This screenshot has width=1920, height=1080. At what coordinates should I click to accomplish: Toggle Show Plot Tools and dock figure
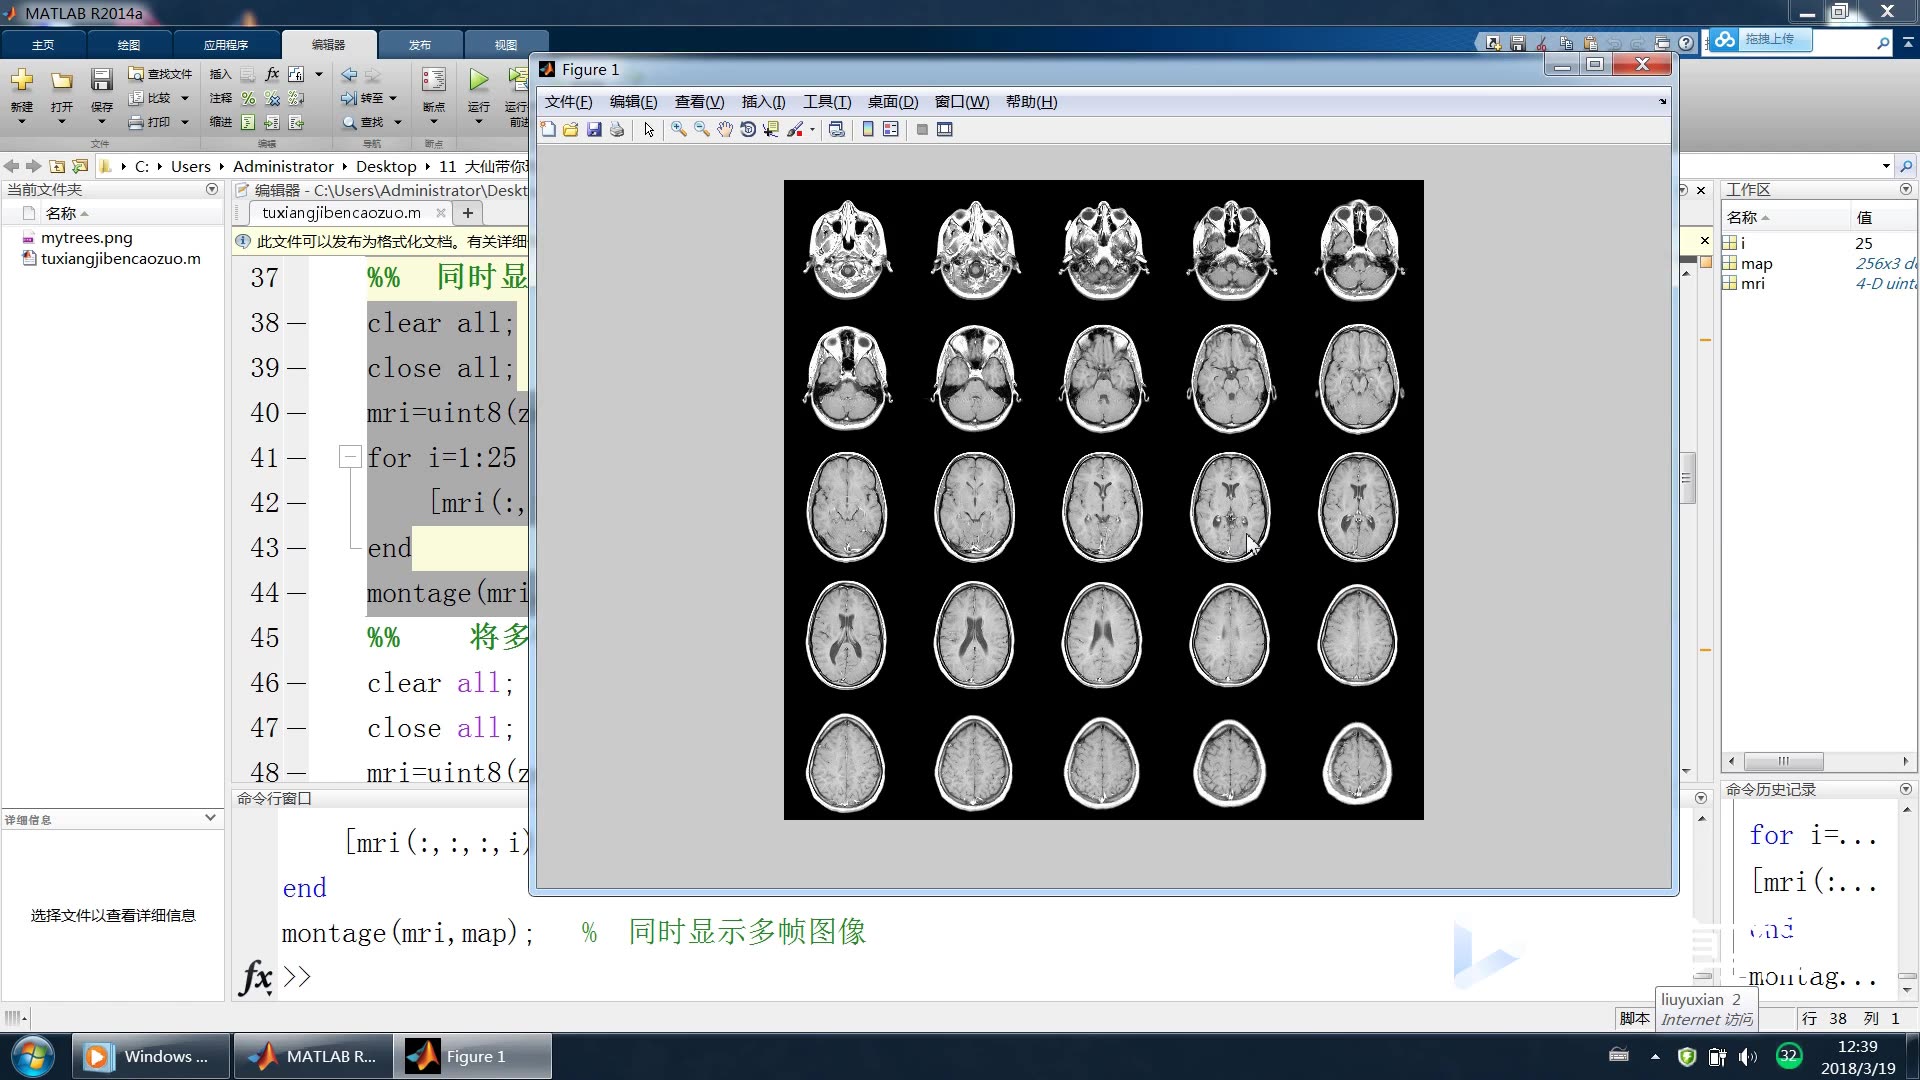pyautogui.click(x=945, y=130)
